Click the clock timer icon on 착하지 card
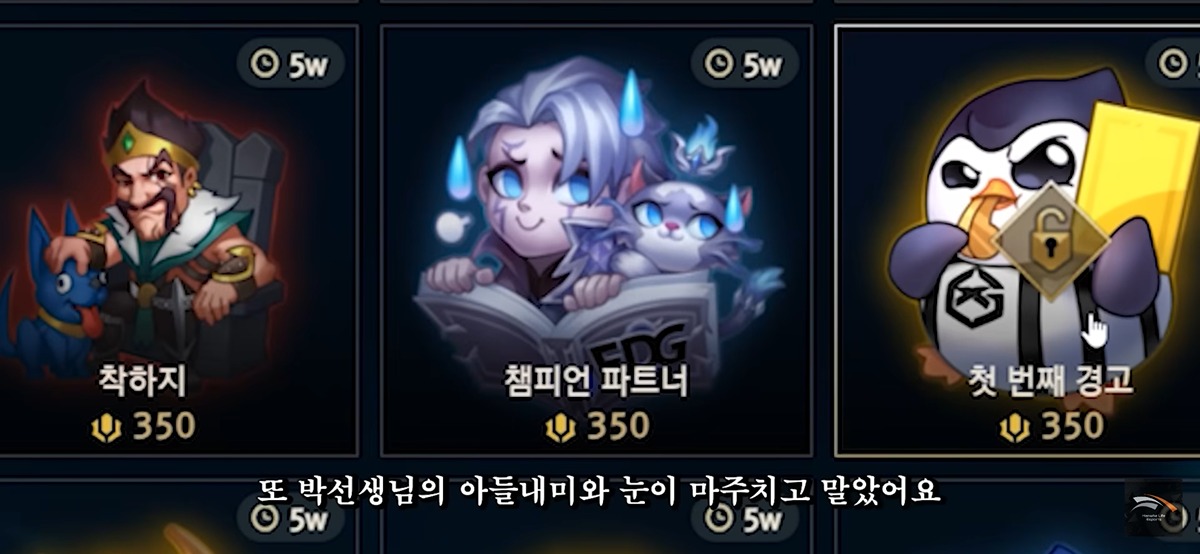1200x554 pixels. pos(263,64)
